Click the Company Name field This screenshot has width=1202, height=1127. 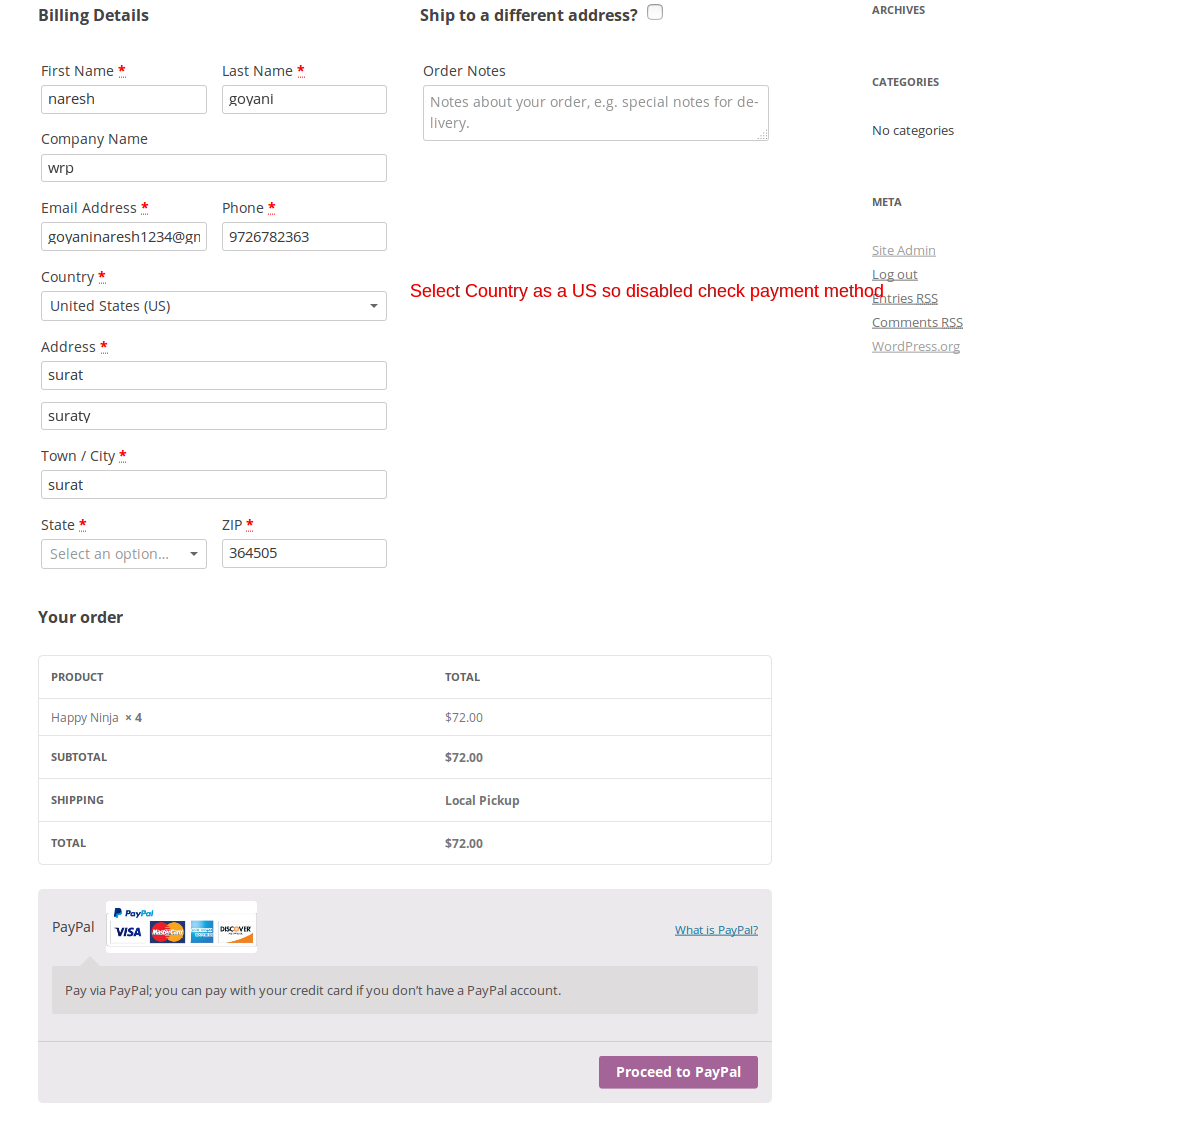(x=214, y=168)
